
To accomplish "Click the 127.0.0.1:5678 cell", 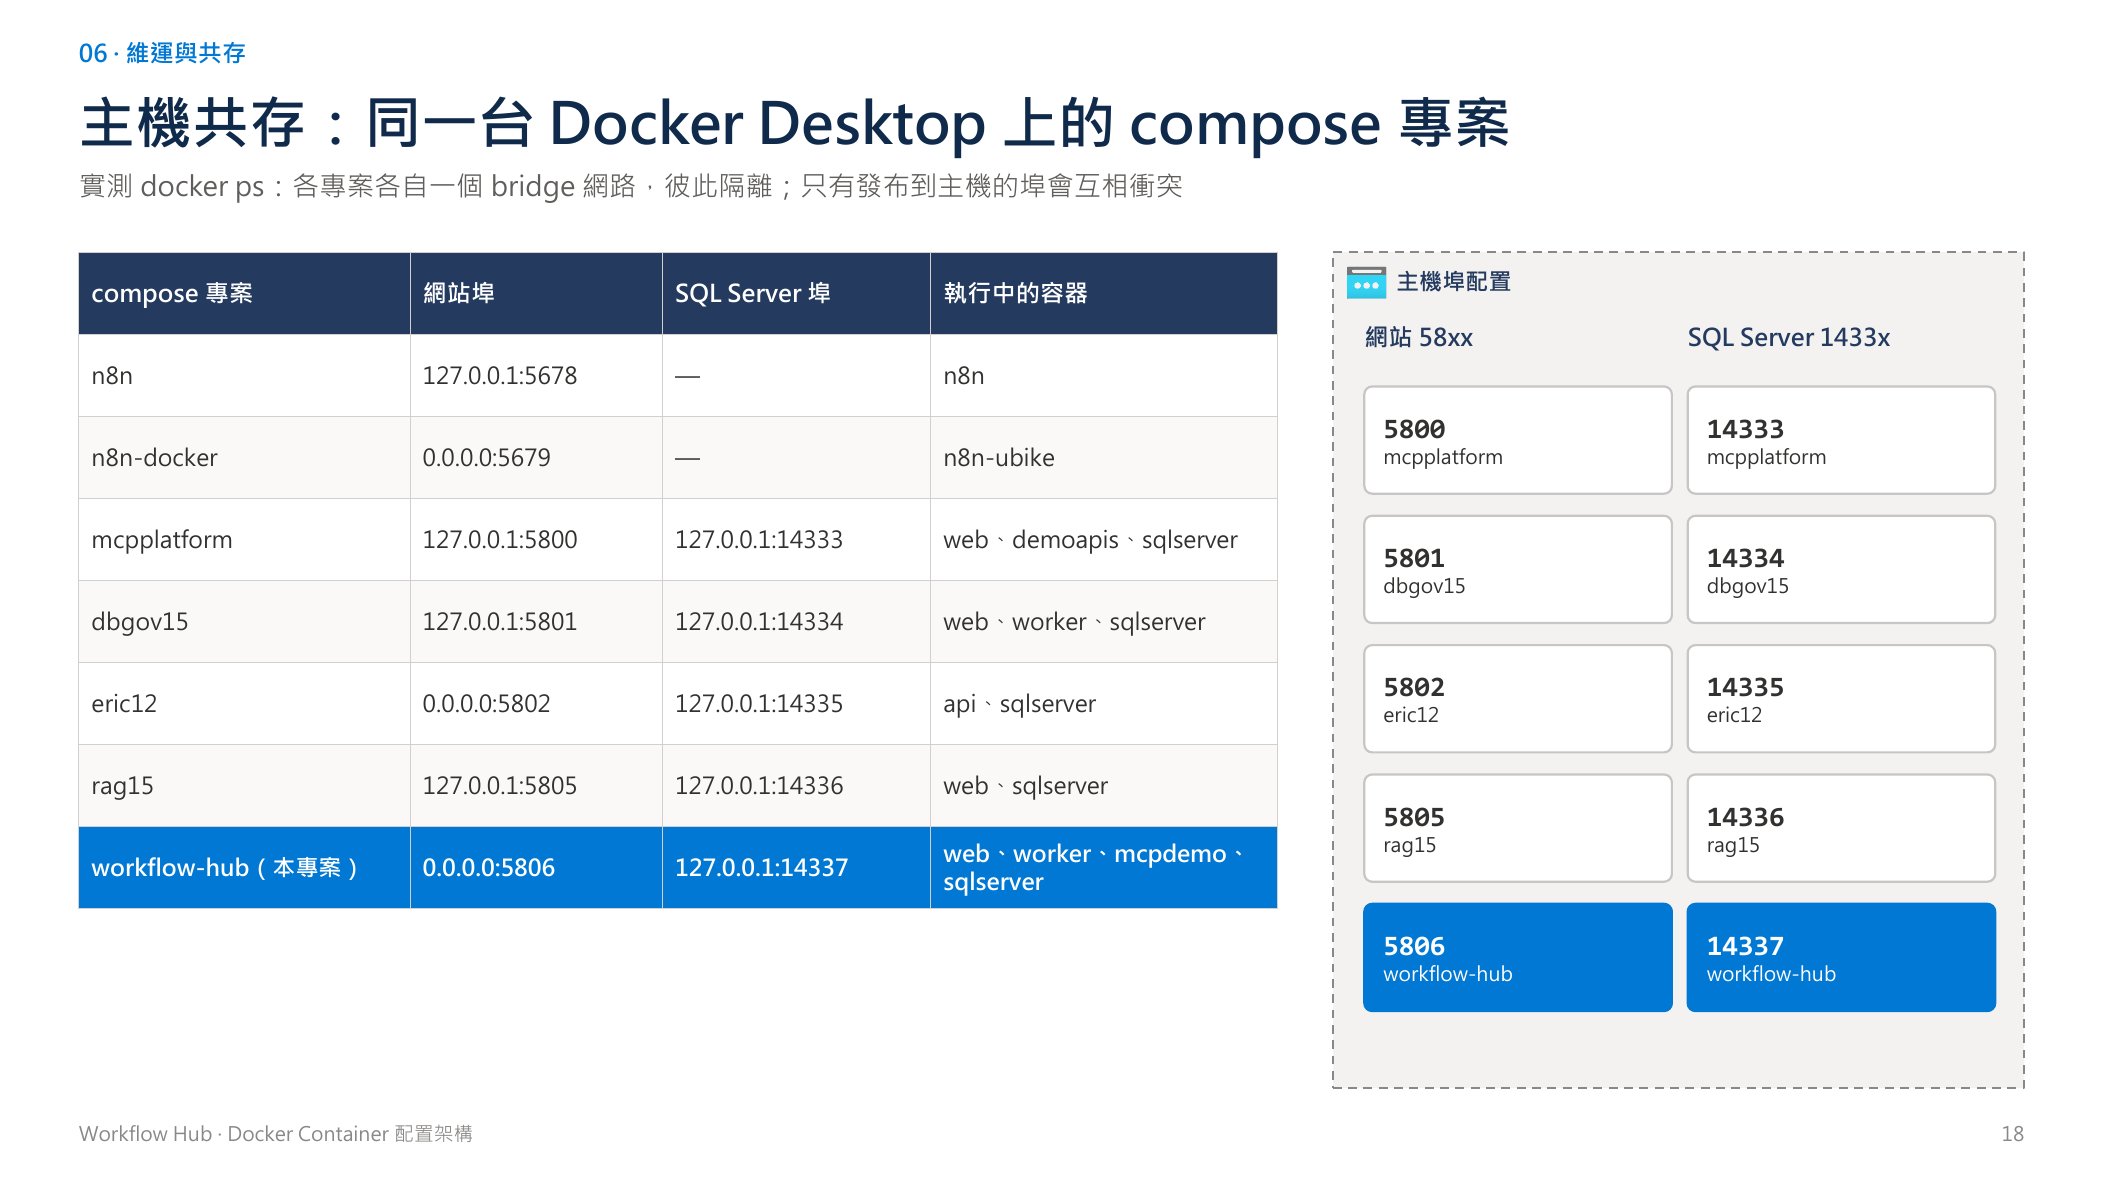I will coord(536,376).
